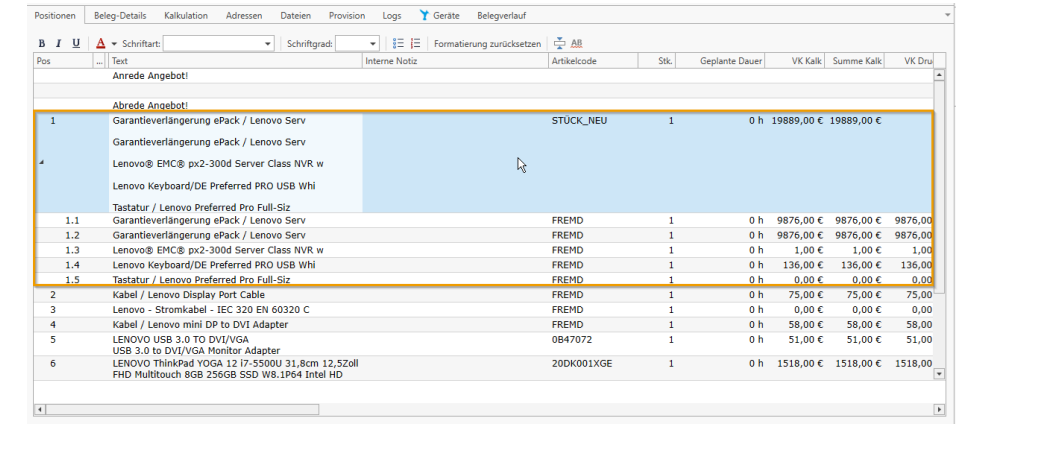
Task: Toggle bold text formatting
Action: click(42, 44)
